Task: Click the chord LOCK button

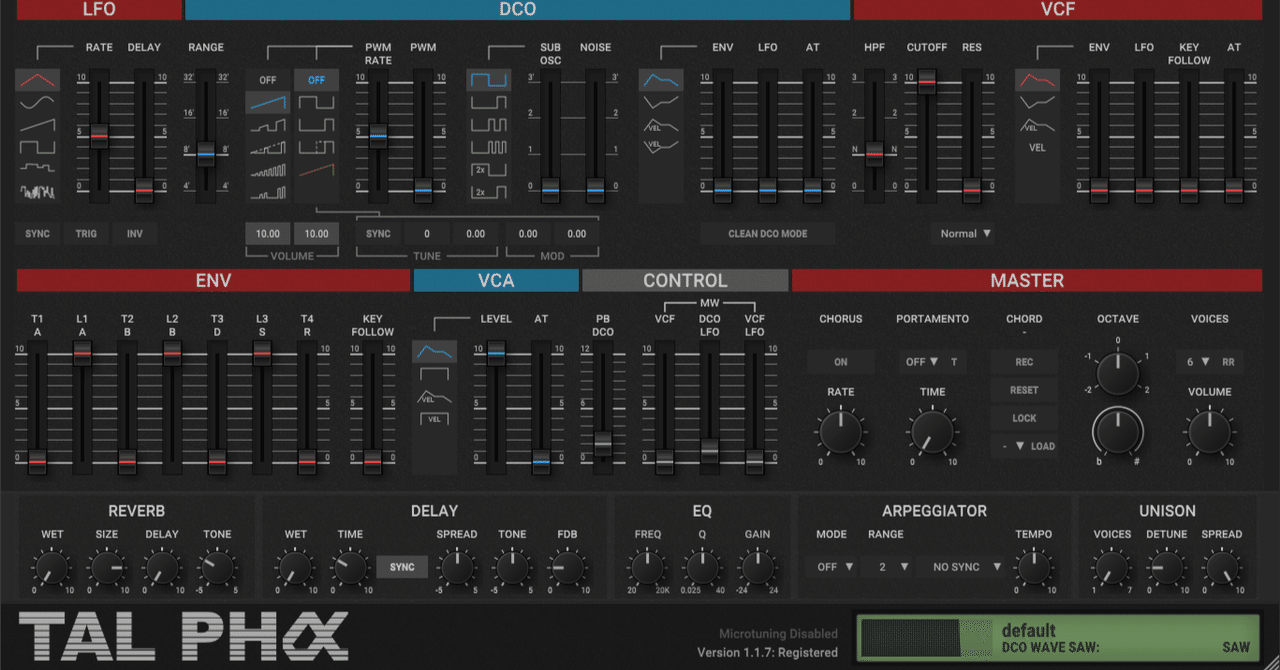Action: 1024,418
